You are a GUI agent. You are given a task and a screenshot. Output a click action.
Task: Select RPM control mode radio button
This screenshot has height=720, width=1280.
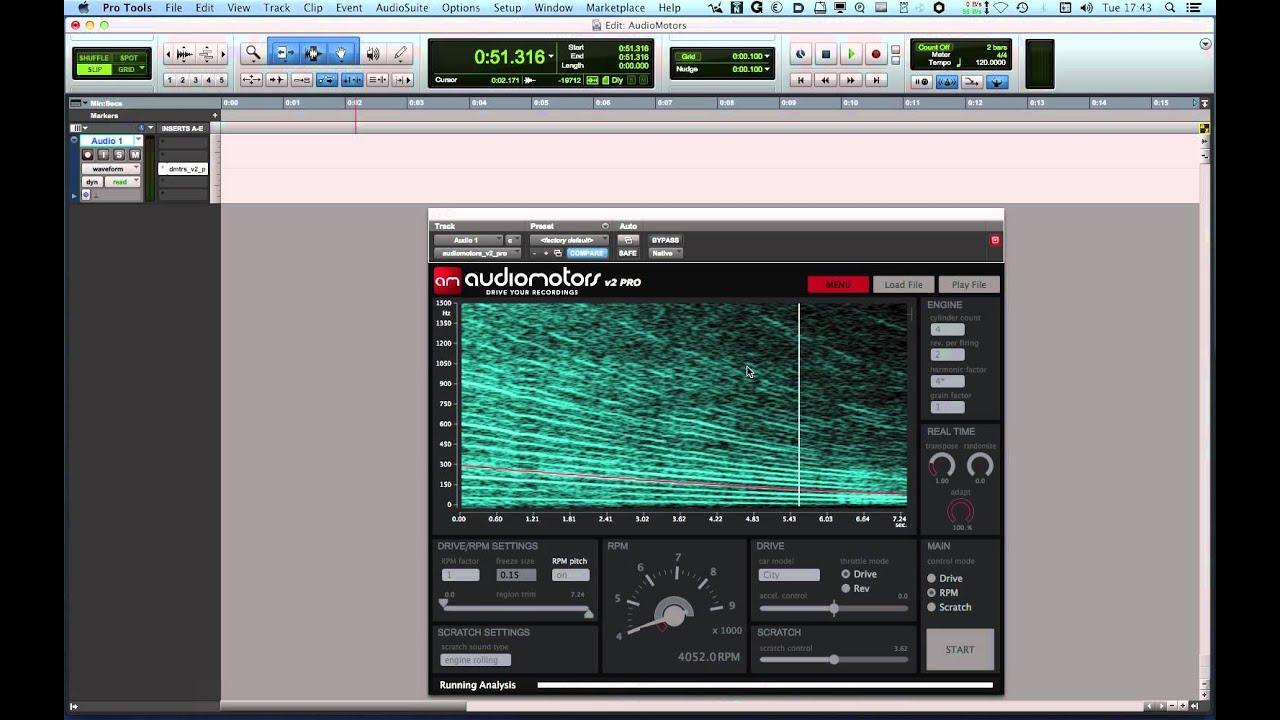click(931, 593)
